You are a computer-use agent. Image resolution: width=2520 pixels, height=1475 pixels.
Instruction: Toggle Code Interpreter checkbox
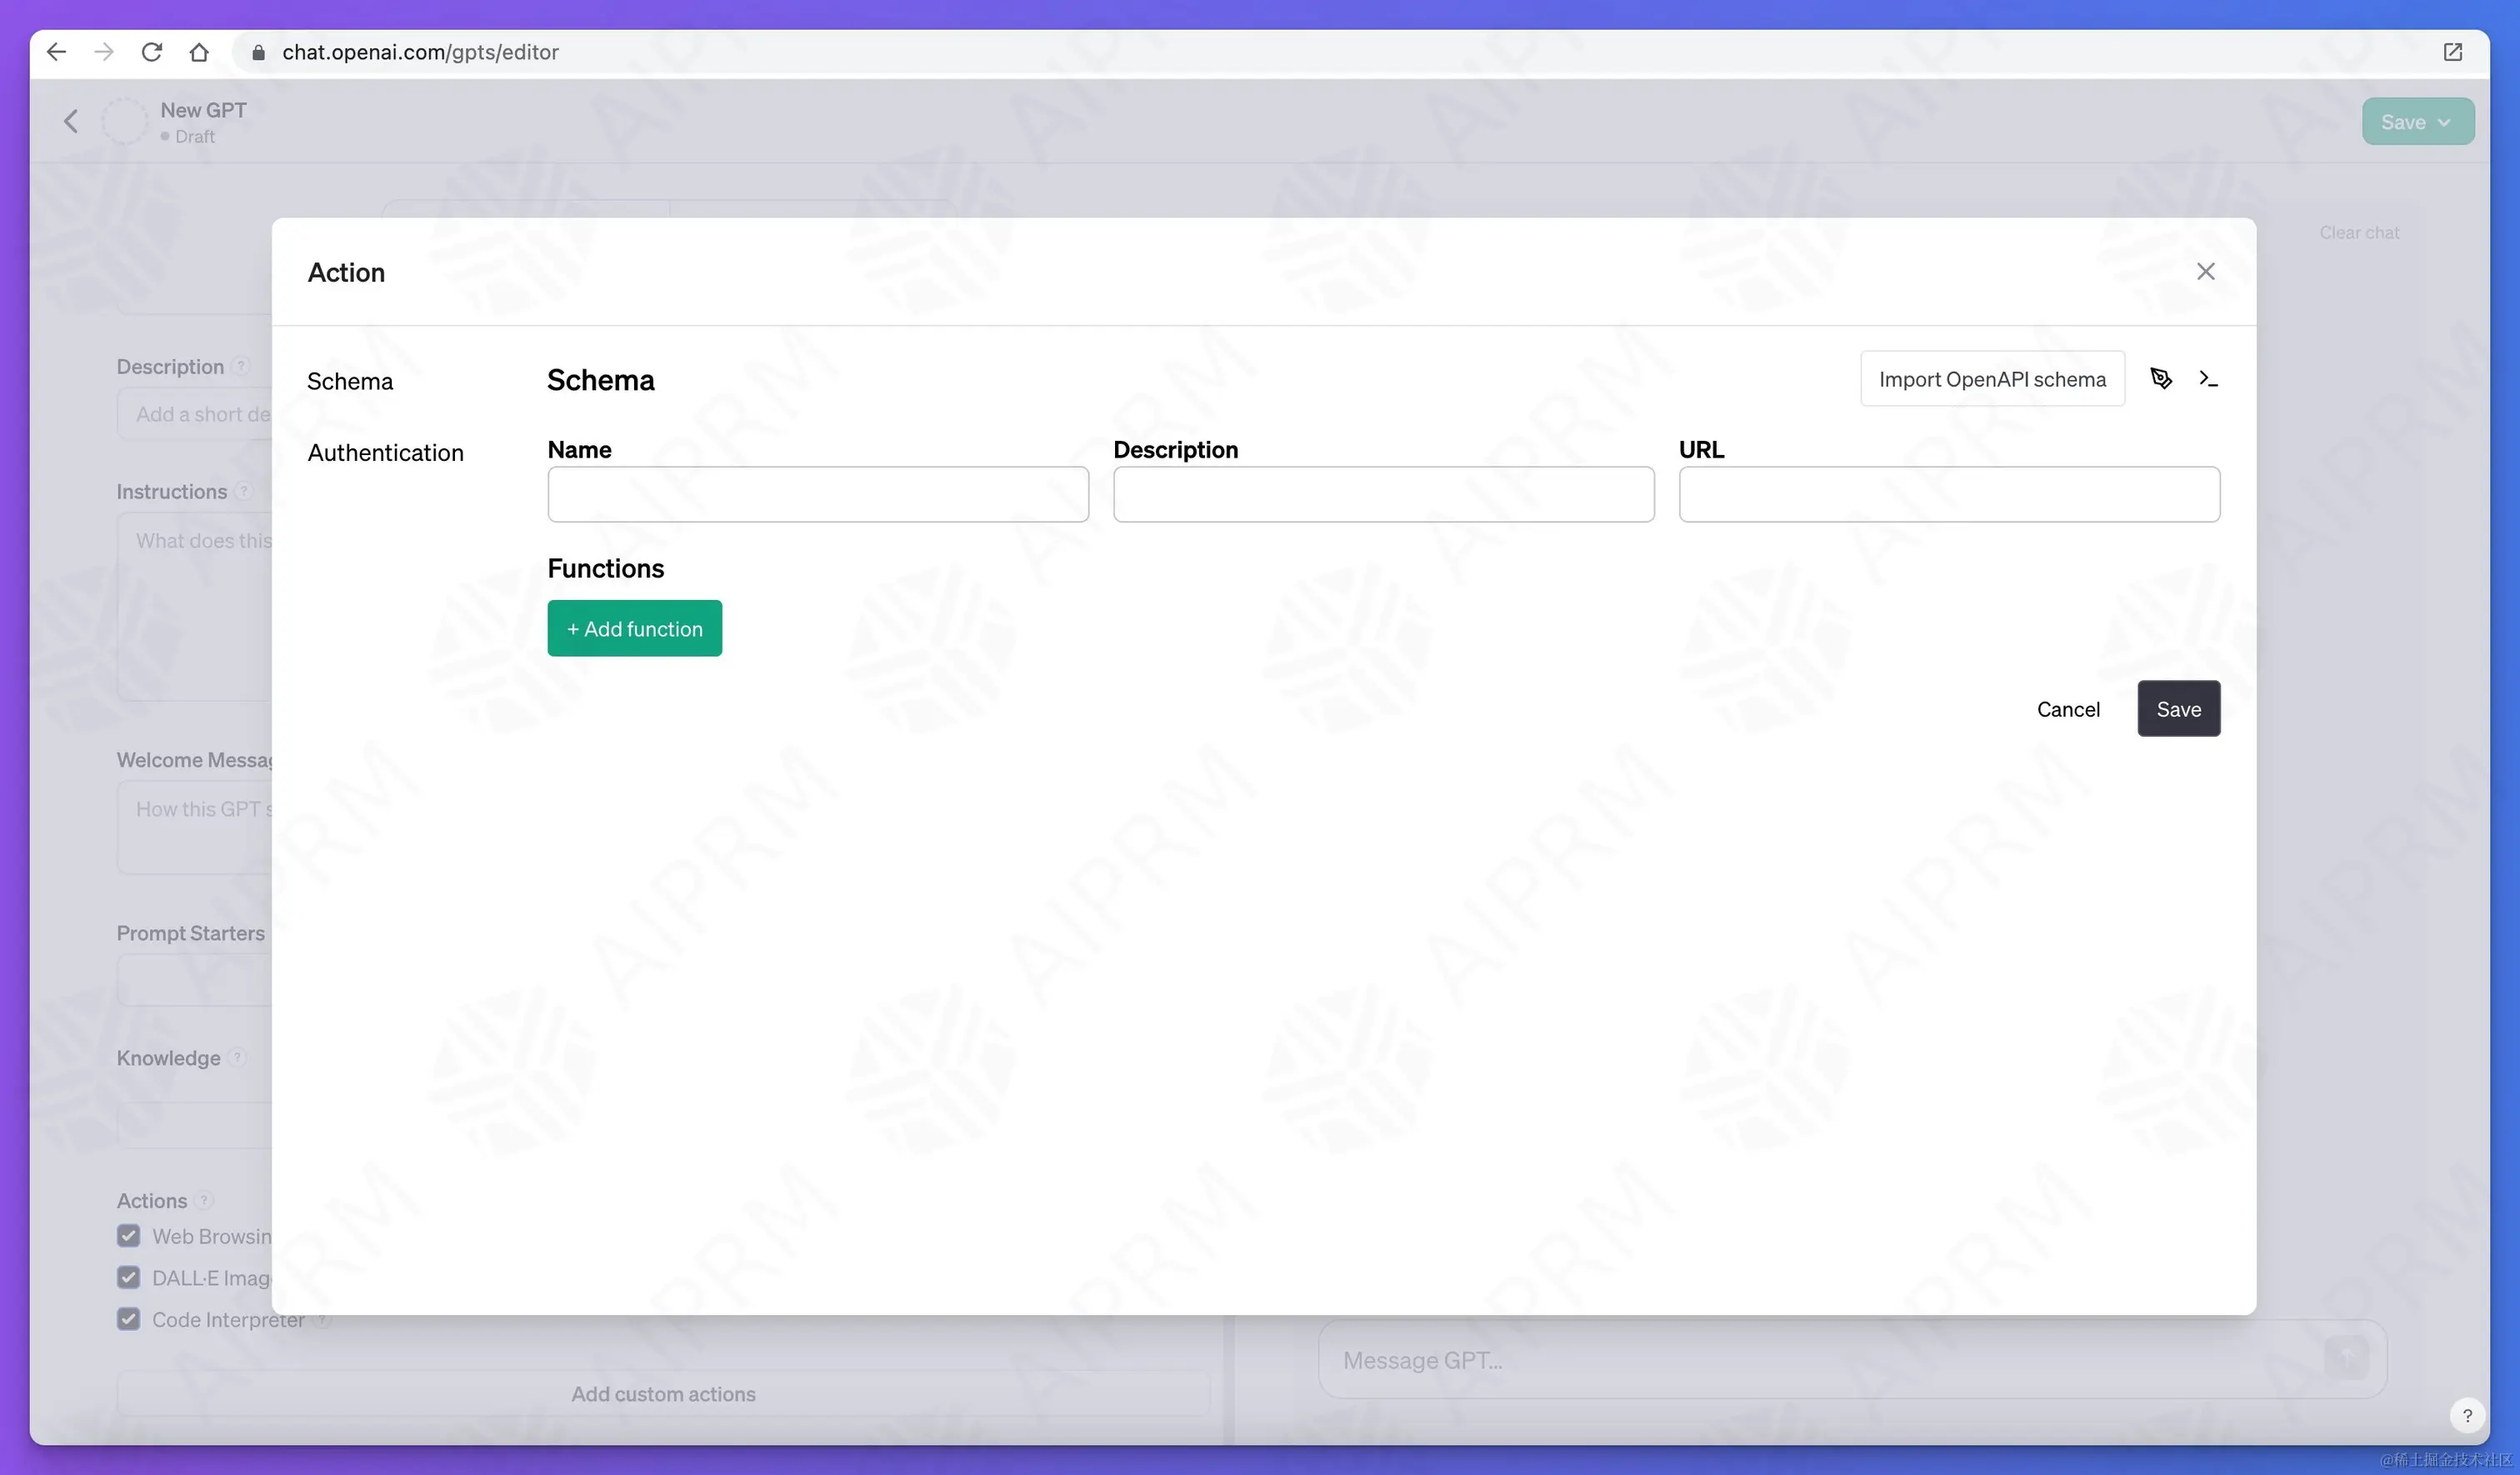click(x=128, y=1319)
